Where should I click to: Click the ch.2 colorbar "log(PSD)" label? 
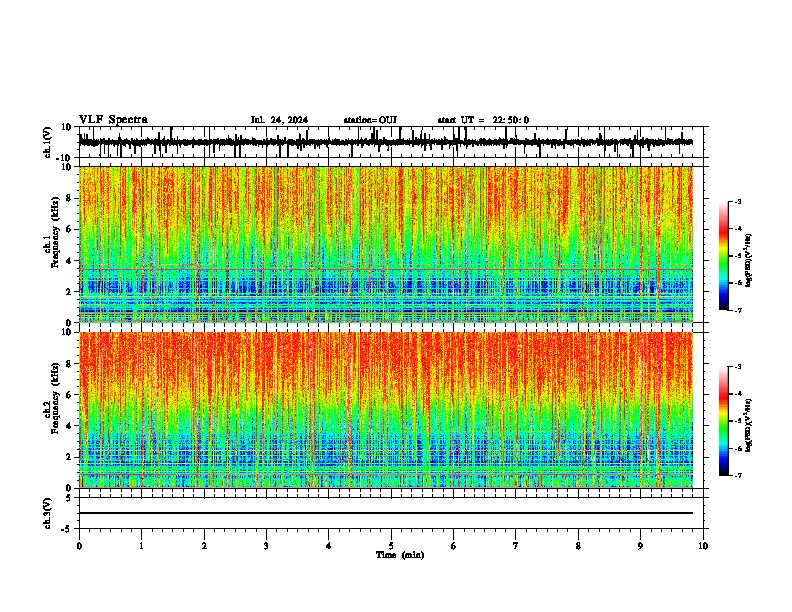point(749,425)
